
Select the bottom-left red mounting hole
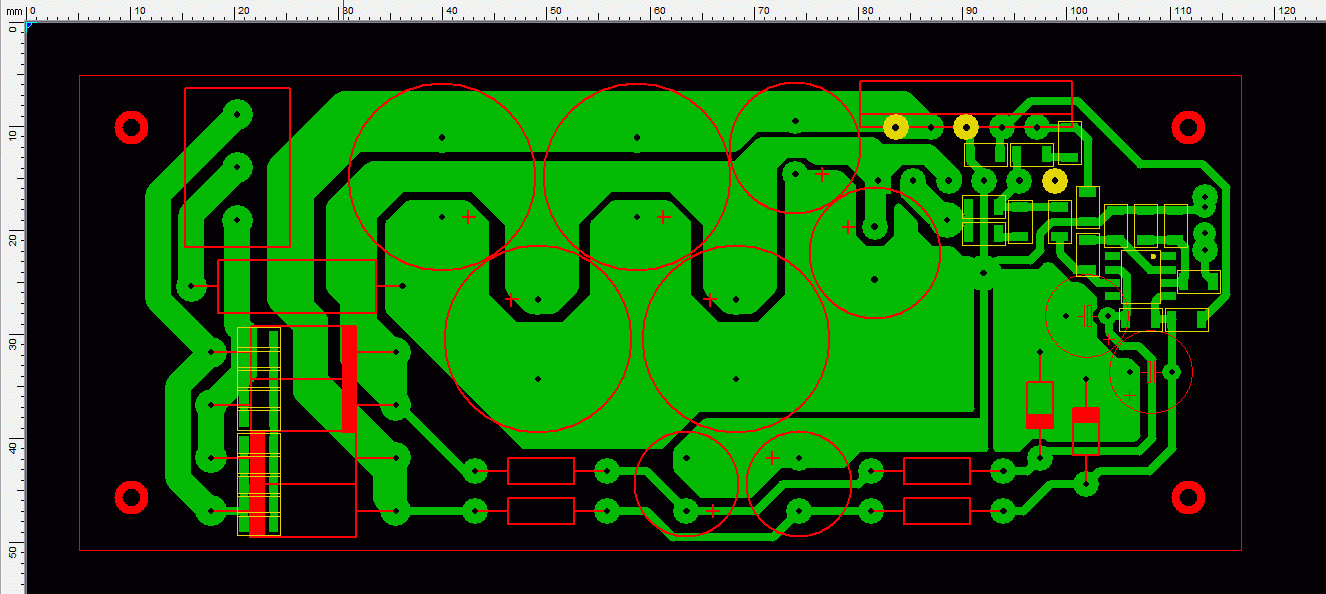[x=132, y=497]
